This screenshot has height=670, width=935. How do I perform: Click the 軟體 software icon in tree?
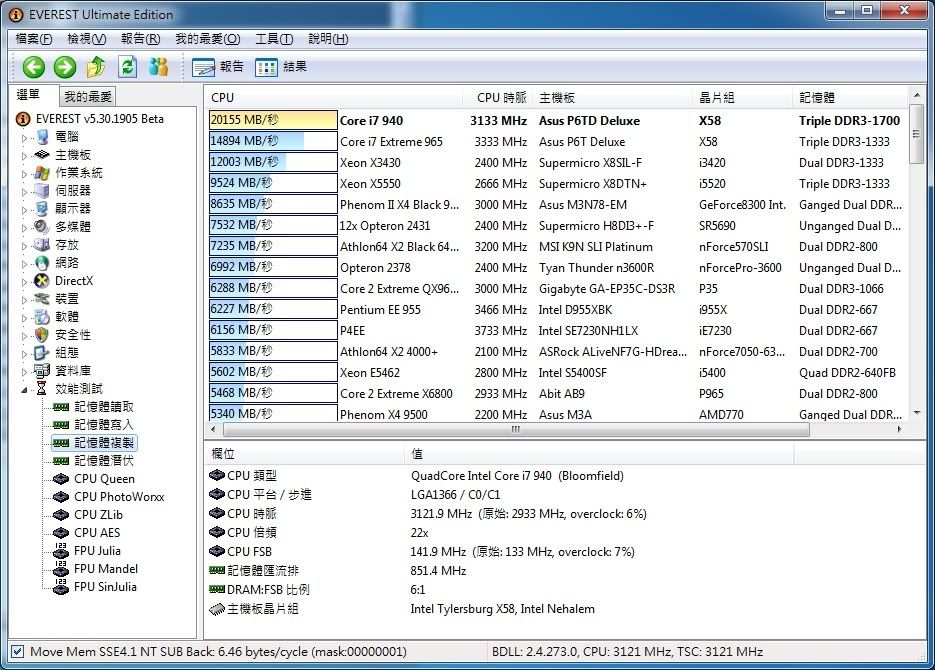(x=42, y=317)
